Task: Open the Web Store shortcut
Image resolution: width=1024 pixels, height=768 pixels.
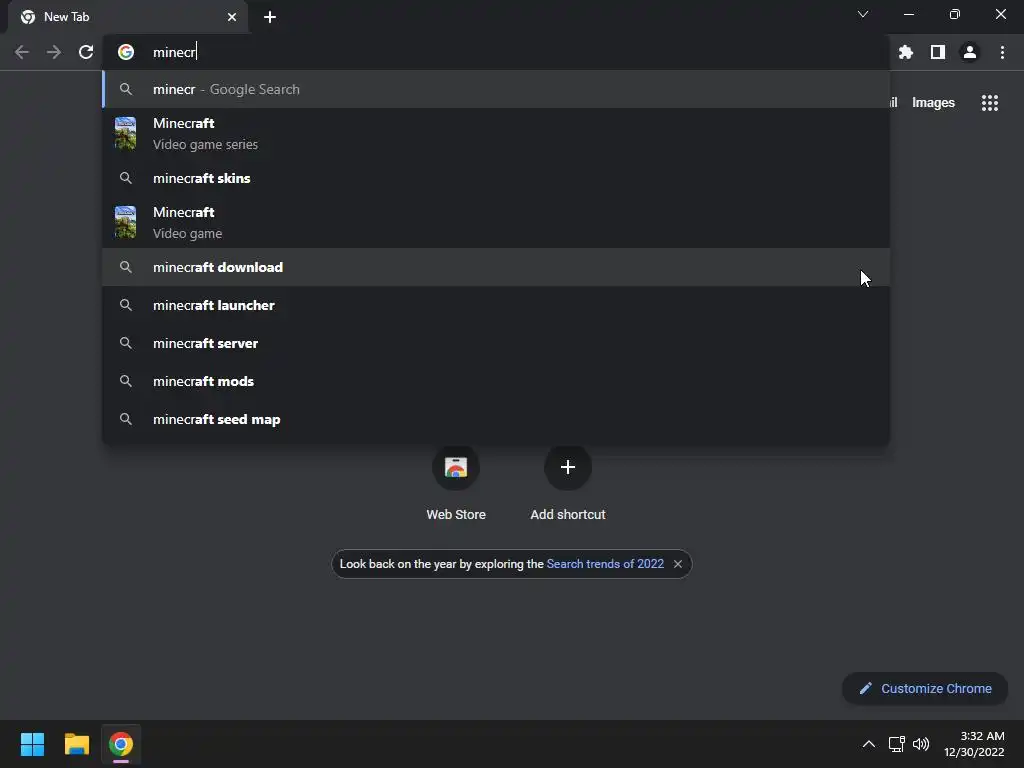Action: (456, 484)
